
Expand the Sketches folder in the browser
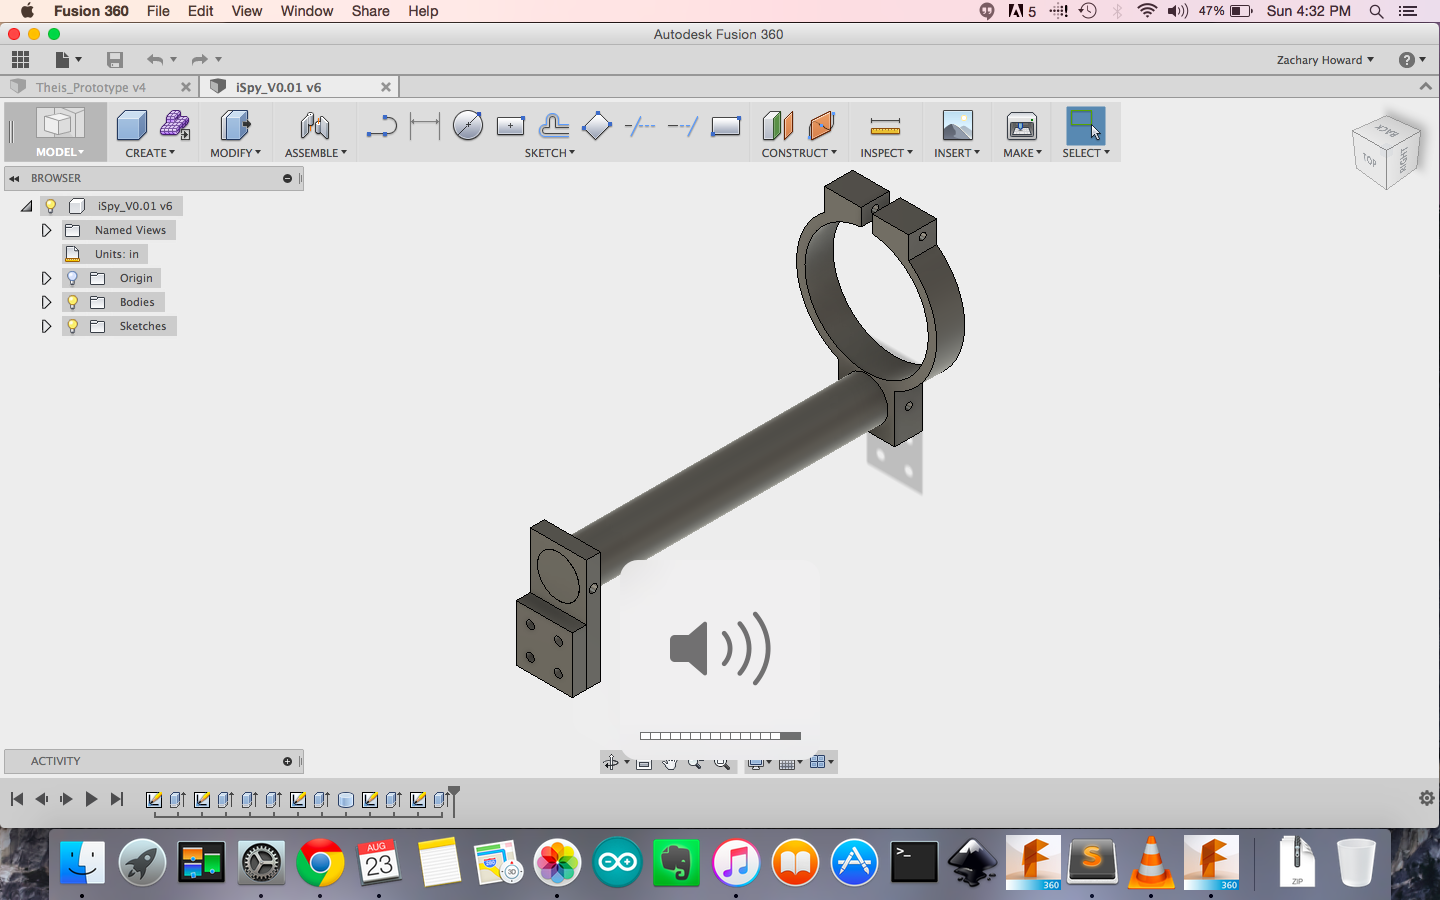(46, 326)
